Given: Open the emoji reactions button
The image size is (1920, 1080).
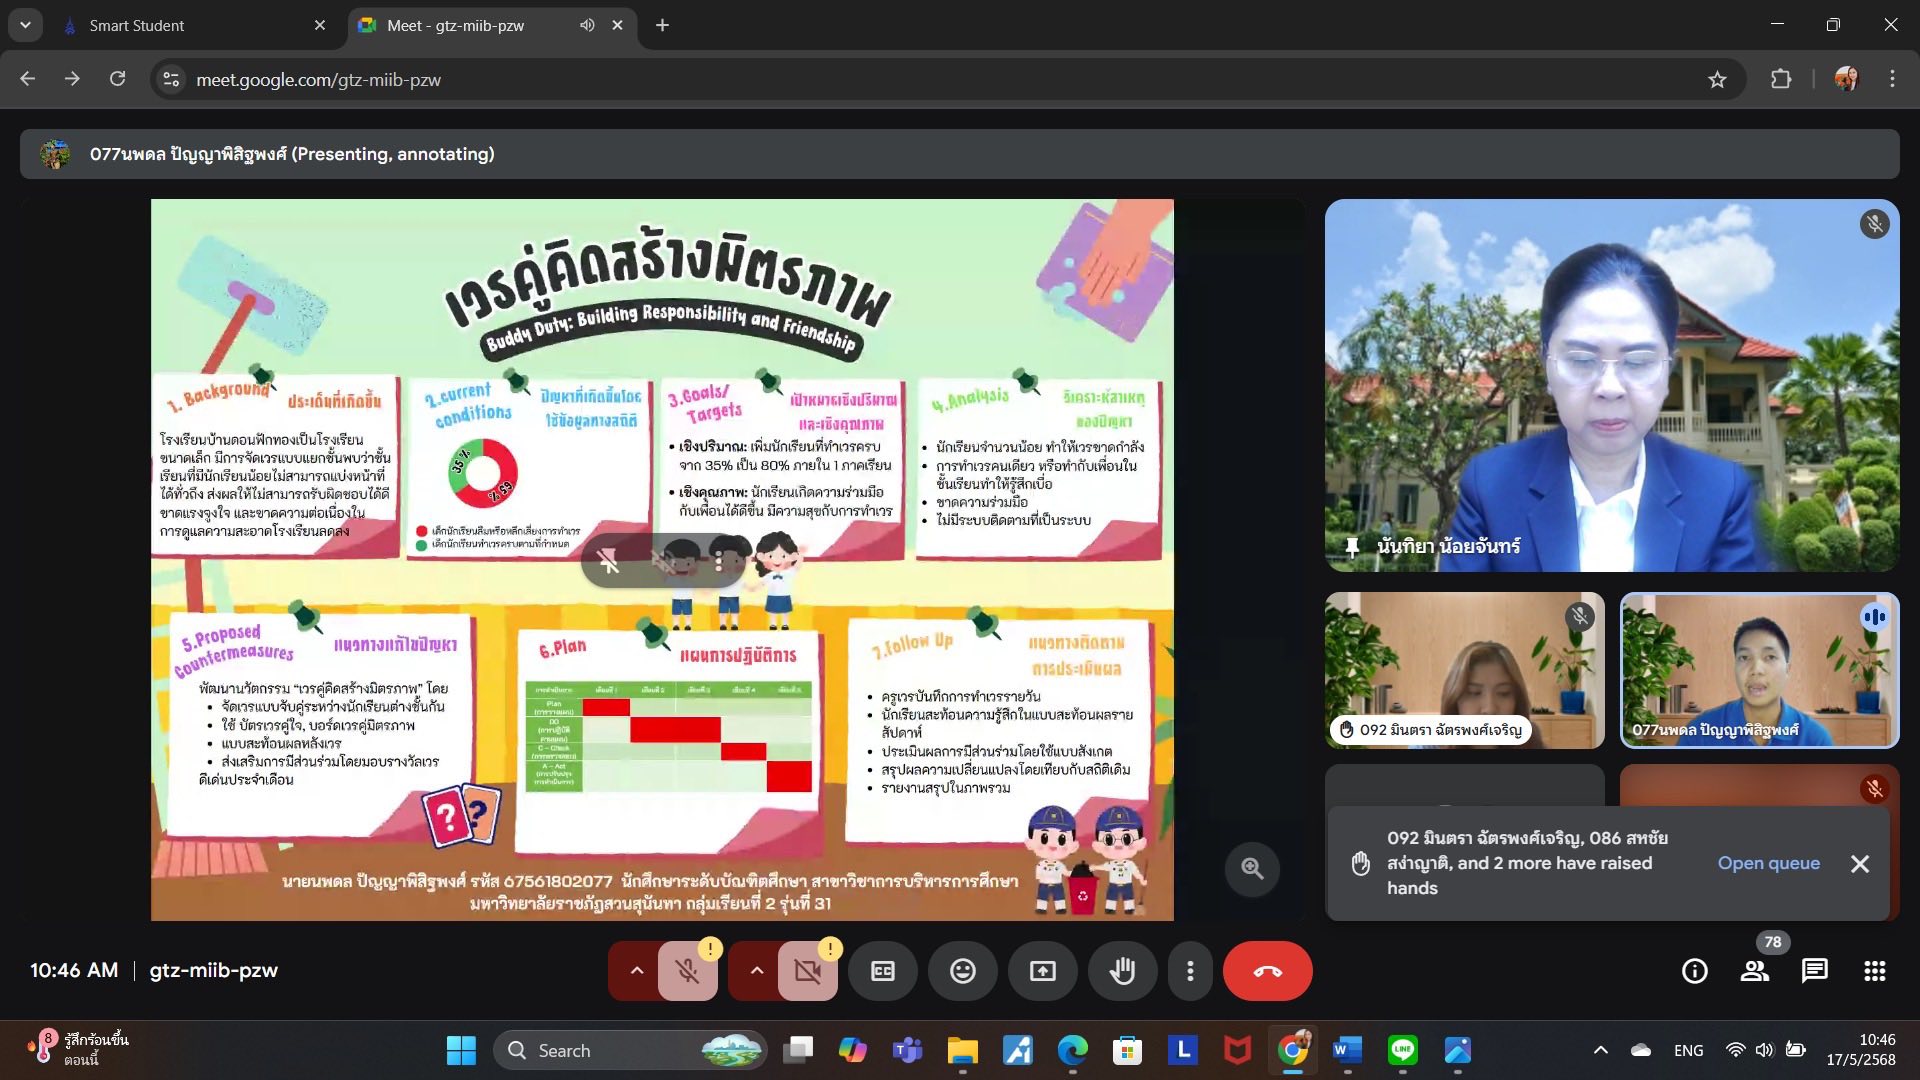Looking at the screenshot, I should (x=963, y=971).
